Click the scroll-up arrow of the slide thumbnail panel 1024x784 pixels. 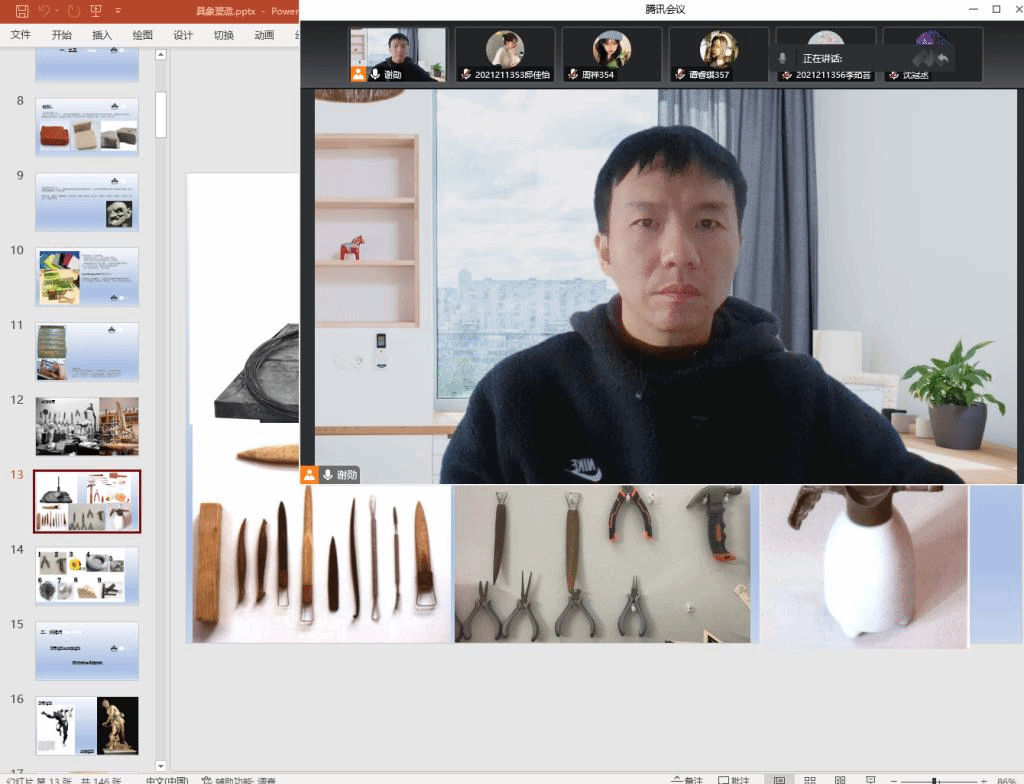[161, 55]
